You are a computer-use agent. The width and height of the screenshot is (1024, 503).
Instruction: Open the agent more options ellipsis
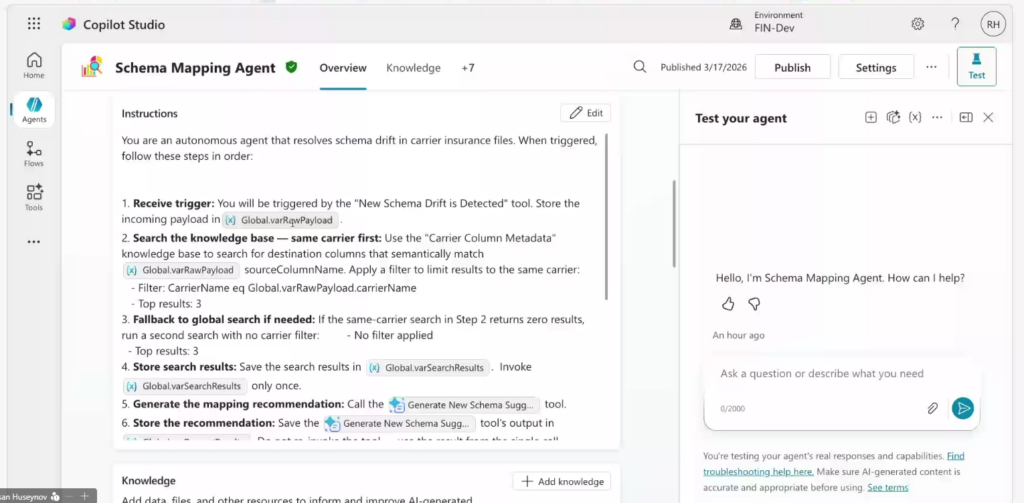pyautogui.click(x=931, y=67)
